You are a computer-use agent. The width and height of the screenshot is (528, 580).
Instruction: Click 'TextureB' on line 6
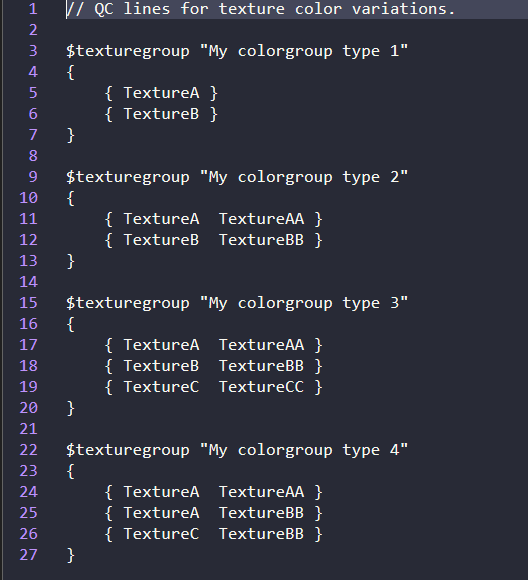pos(161,114)
